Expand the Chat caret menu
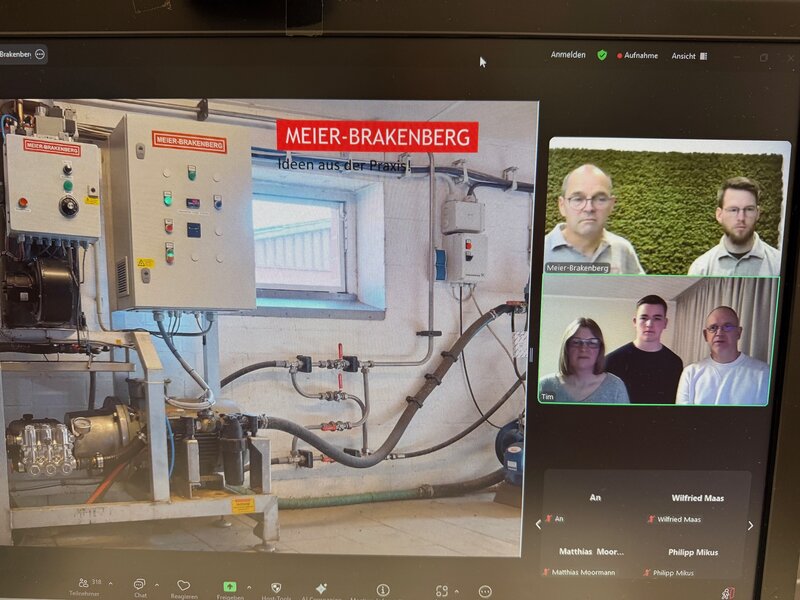800x600 pixels. point(157,585)
